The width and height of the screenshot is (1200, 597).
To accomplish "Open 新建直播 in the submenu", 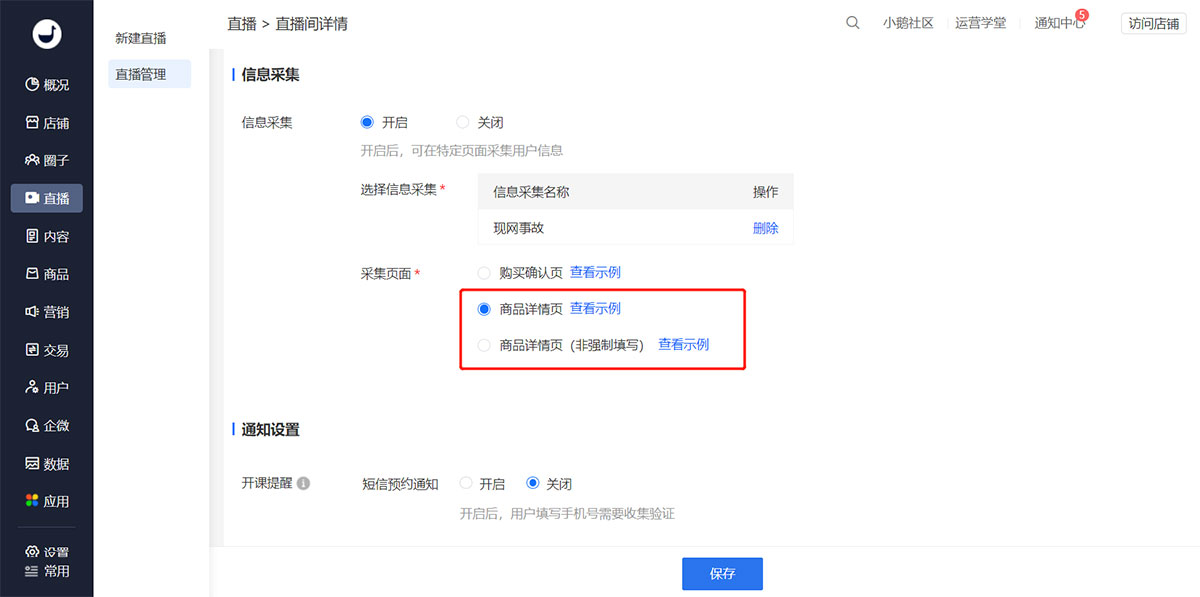I will click(141, 38).
